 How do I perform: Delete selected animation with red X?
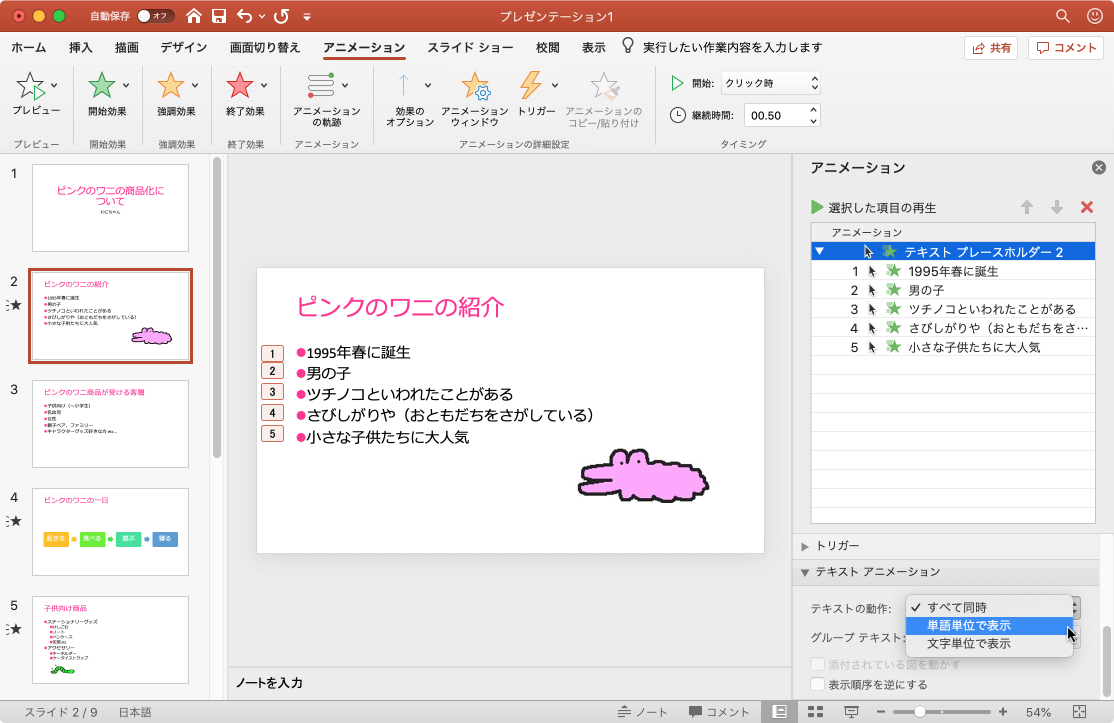[1087, 207]
